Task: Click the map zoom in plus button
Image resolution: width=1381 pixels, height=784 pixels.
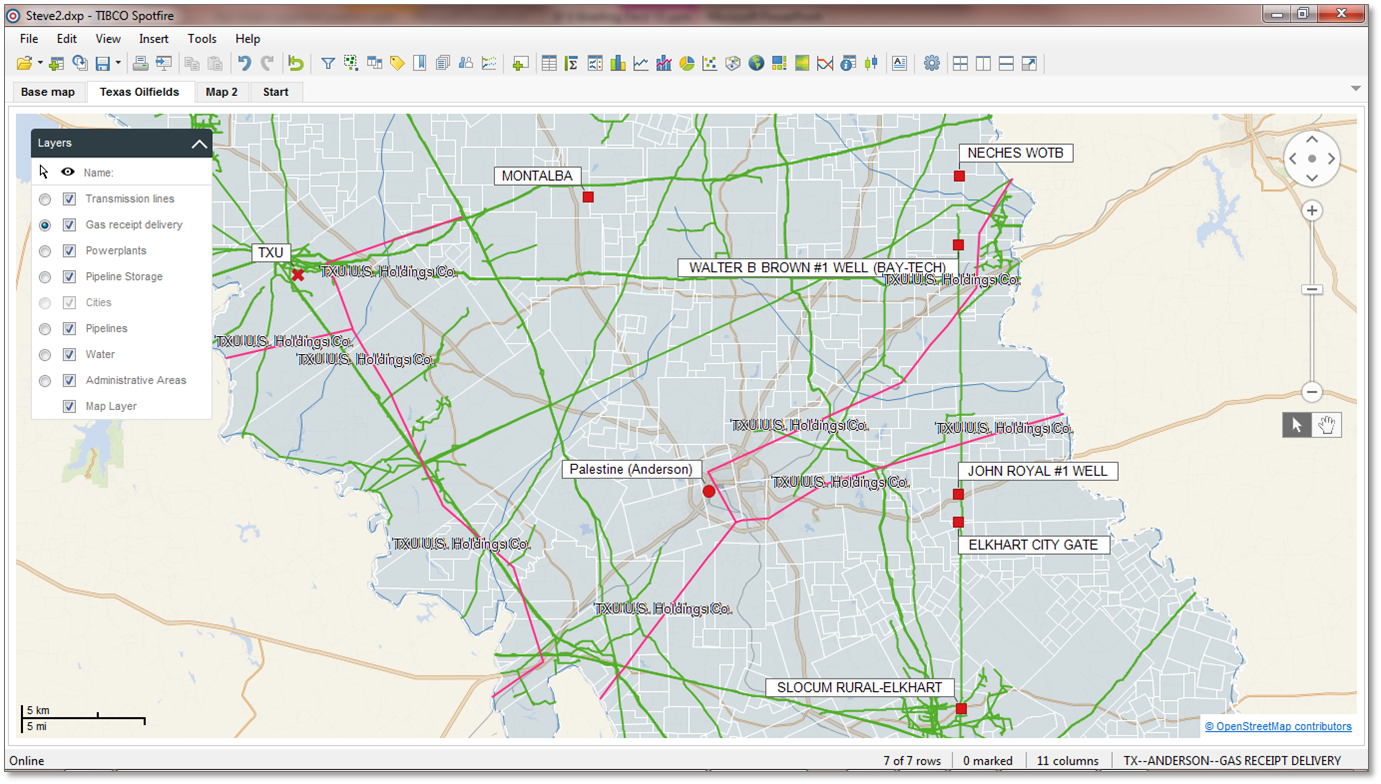Action: [x=1312, y=211]
